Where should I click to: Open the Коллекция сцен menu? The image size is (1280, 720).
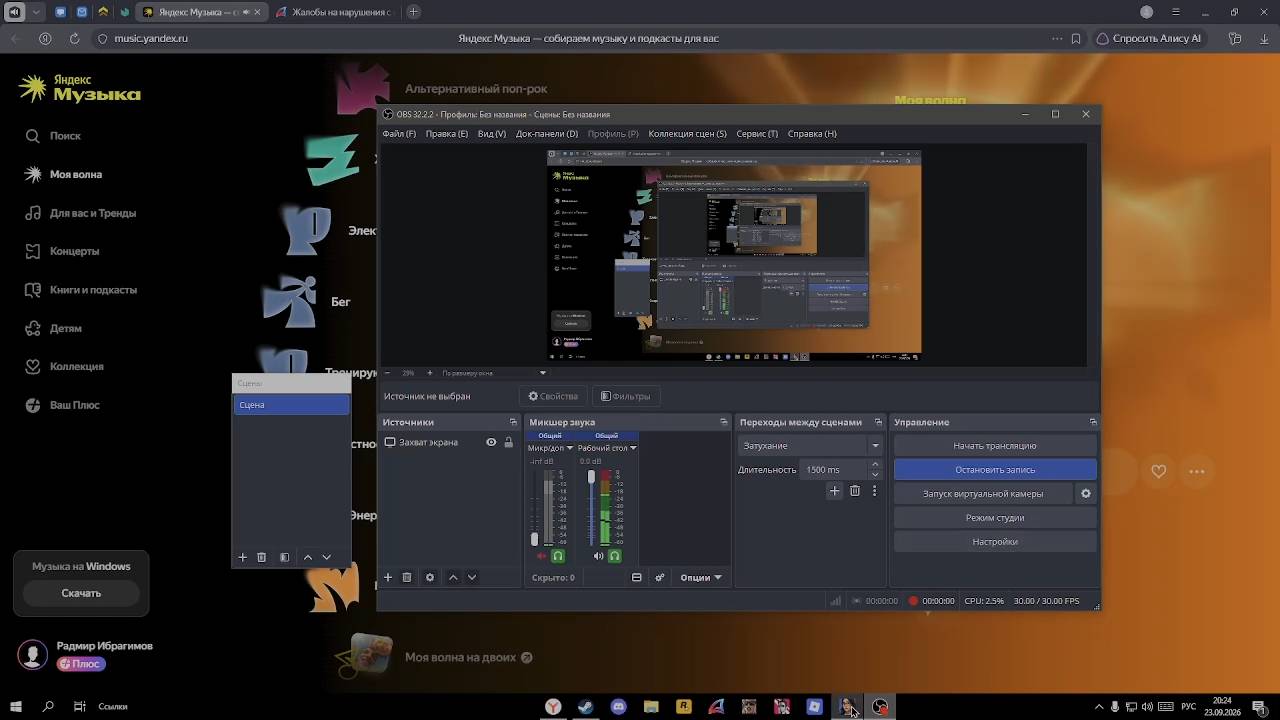coord(687,134)
